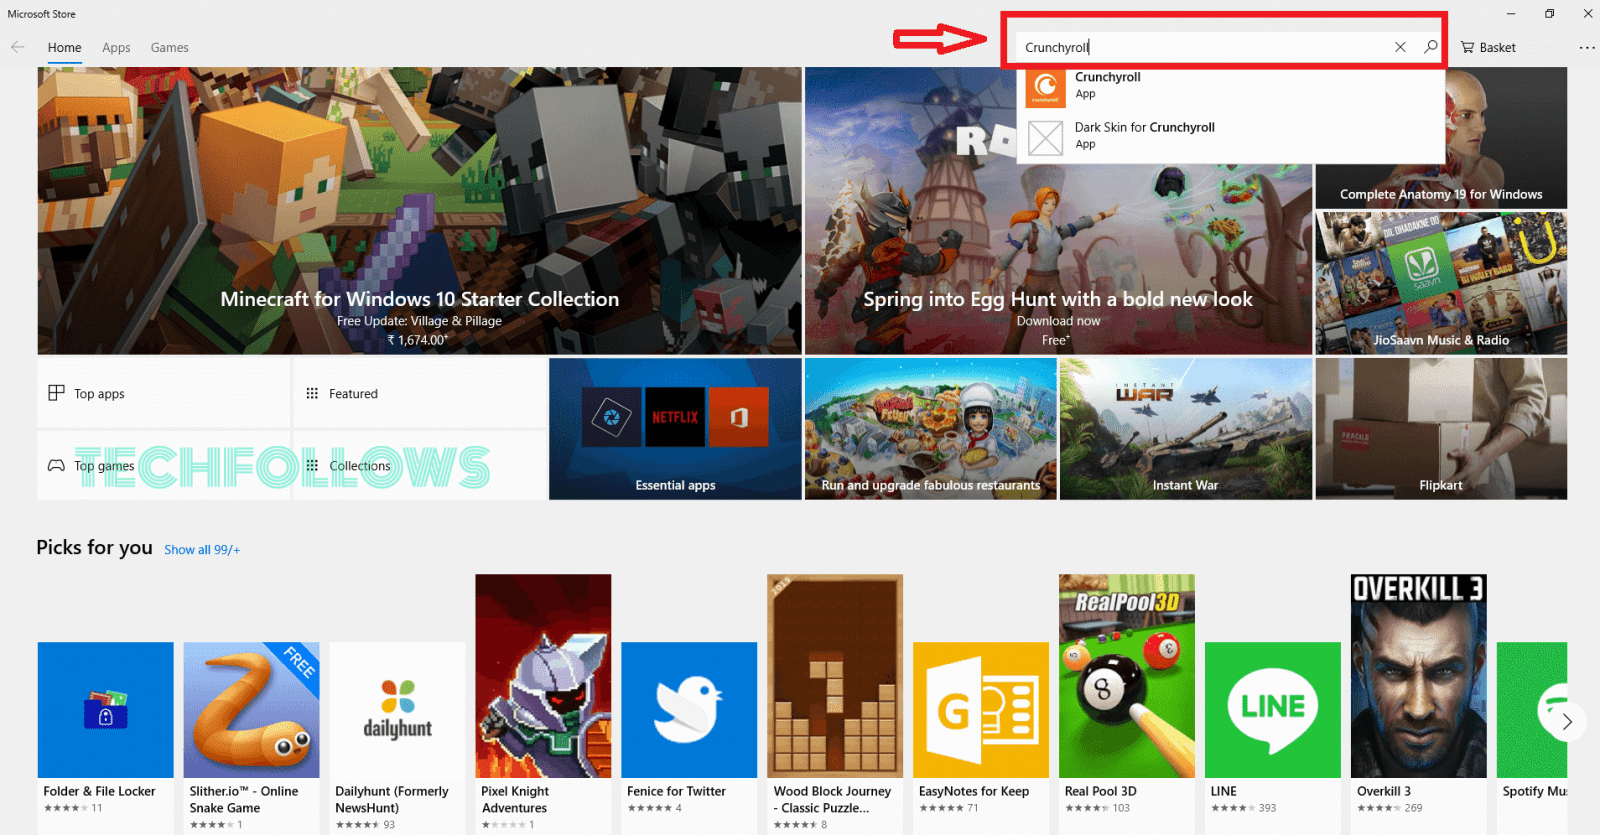Click the Fenice for Twitter title text
The image size is (1600, 835).
[x=676, y=791]
